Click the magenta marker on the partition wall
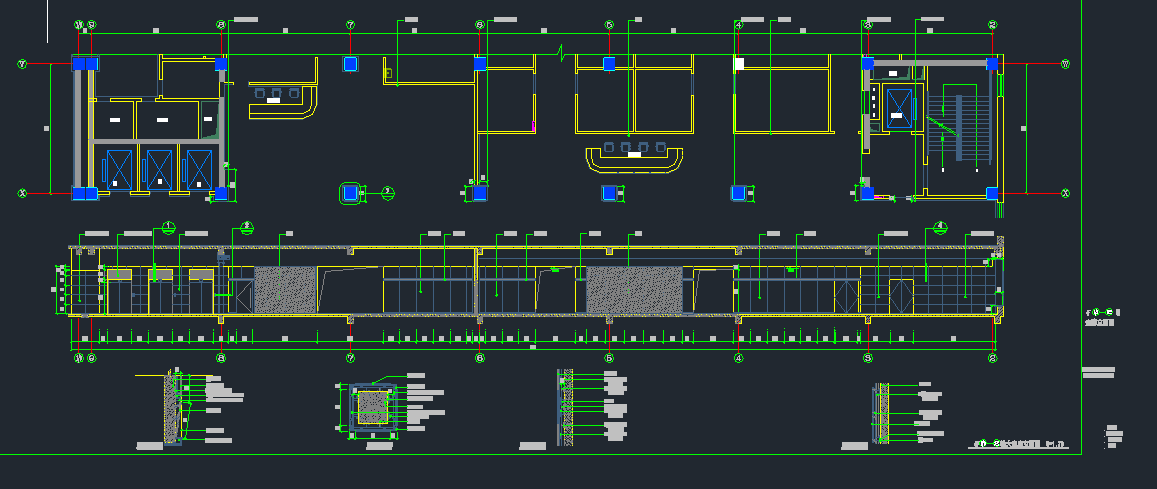This screenshot has width=1157, height=489. pos(534,127)
